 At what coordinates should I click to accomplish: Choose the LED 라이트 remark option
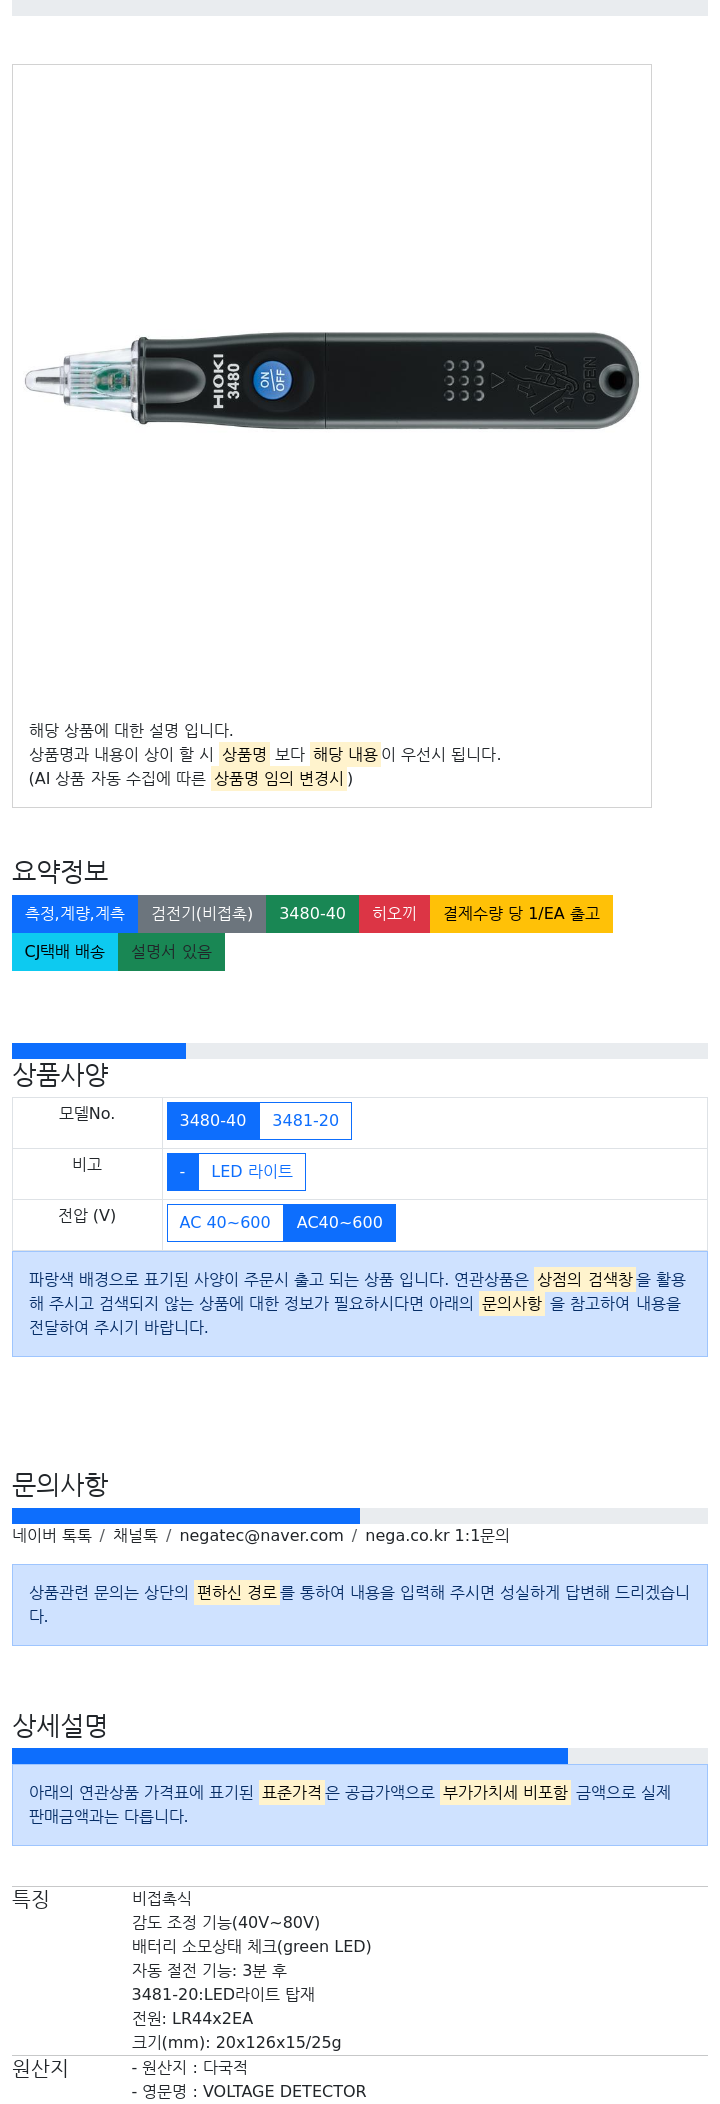point(252,1172)
